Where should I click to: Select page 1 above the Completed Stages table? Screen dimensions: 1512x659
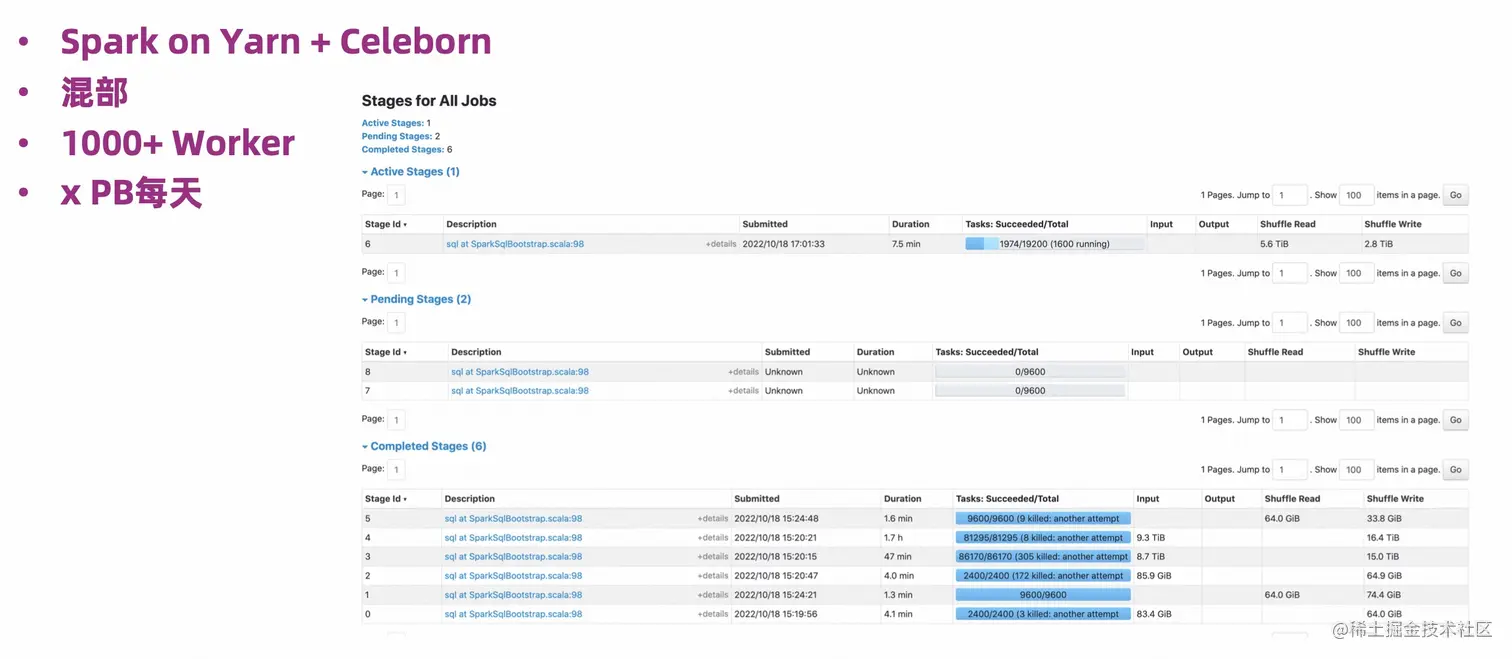397,469
